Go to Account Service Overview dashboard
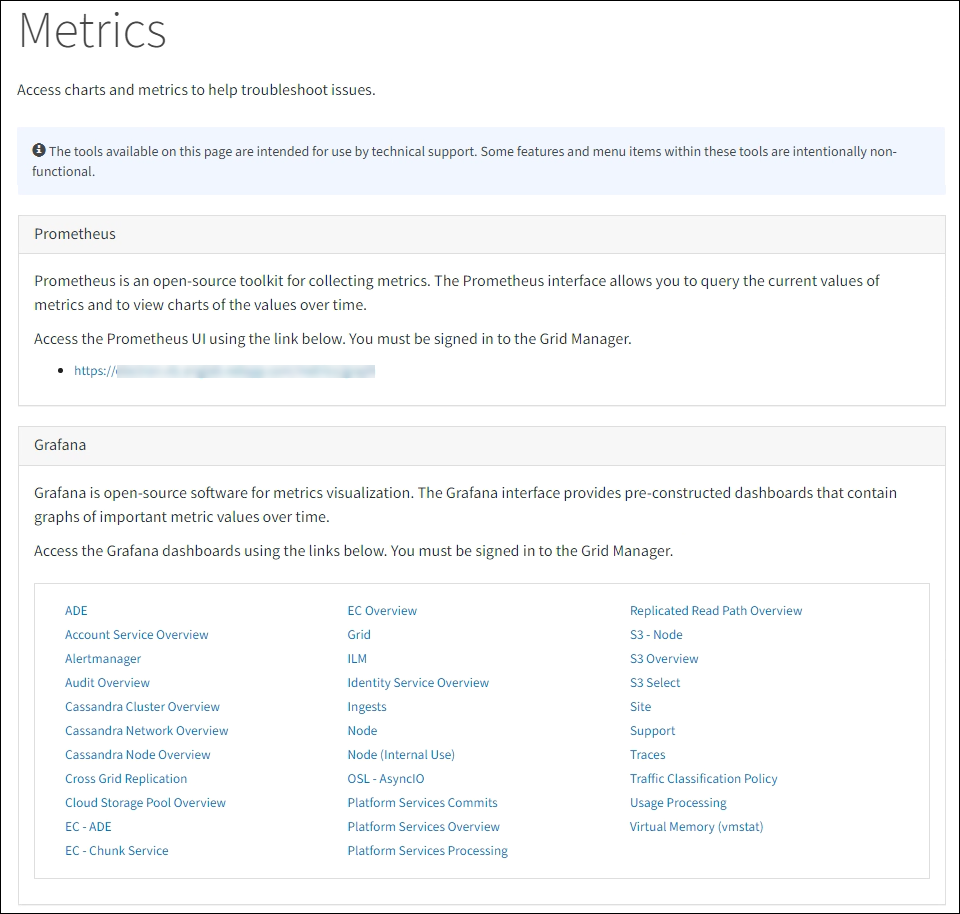 pos(137,635)
